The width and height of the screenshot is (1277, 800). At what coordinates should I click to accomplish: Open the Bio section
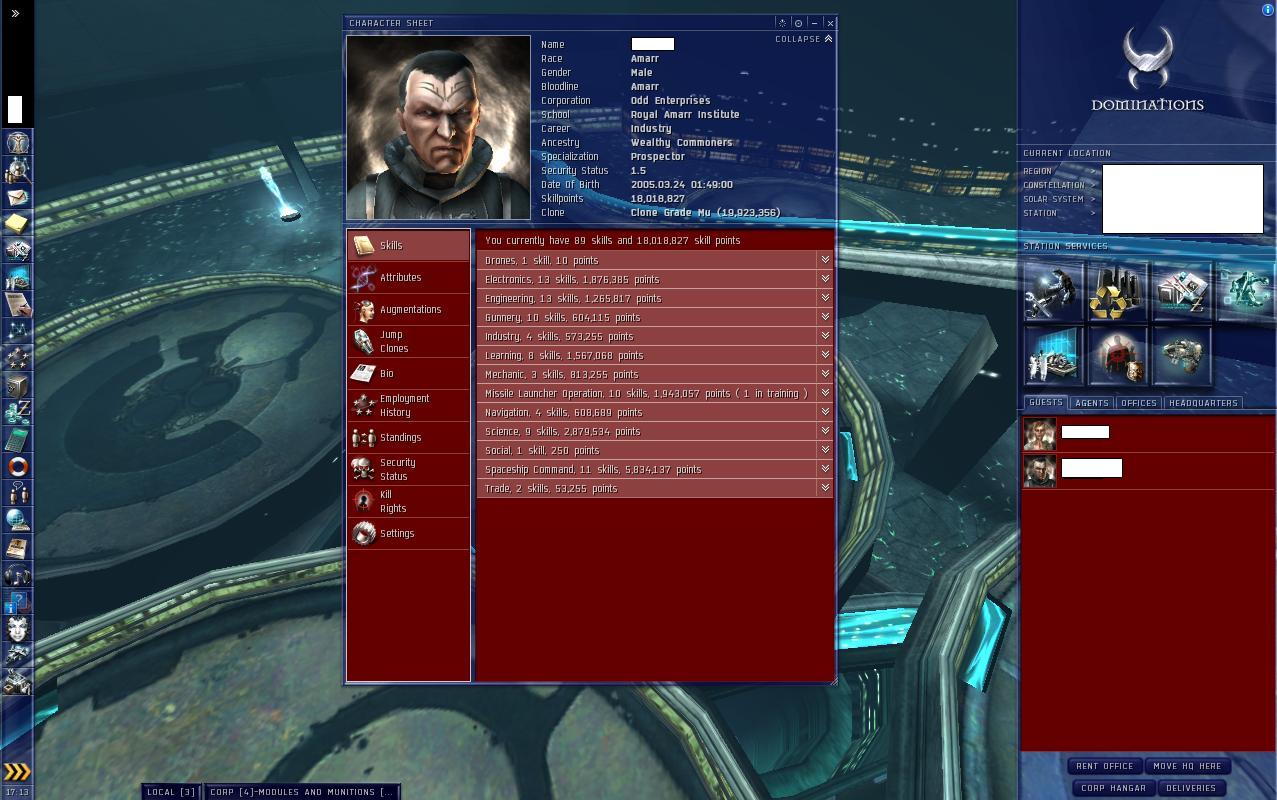[408, 374]
